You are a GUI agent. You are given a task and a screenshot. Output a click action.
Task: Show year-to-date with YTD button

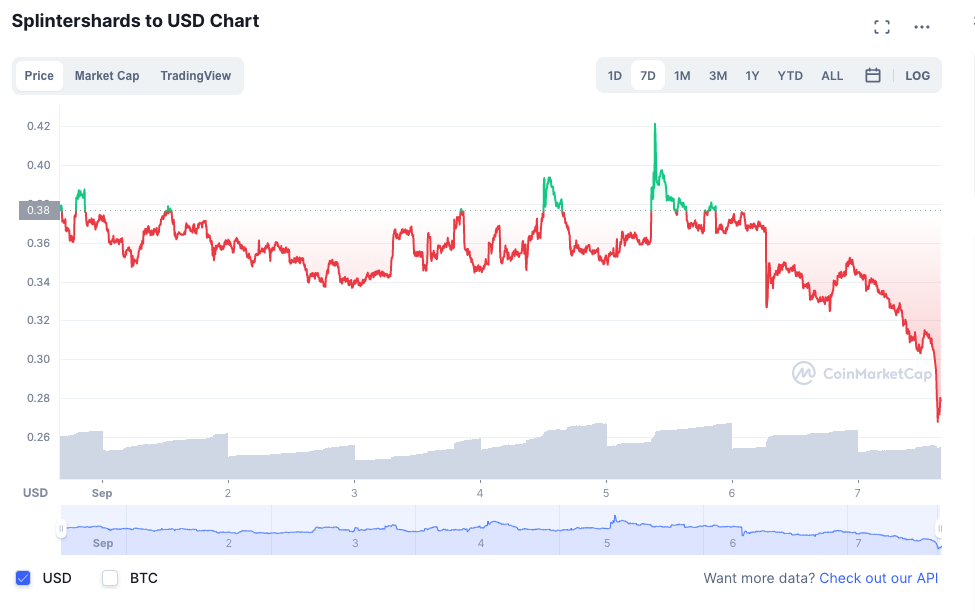pyautogui.click(x=790, y=76)
